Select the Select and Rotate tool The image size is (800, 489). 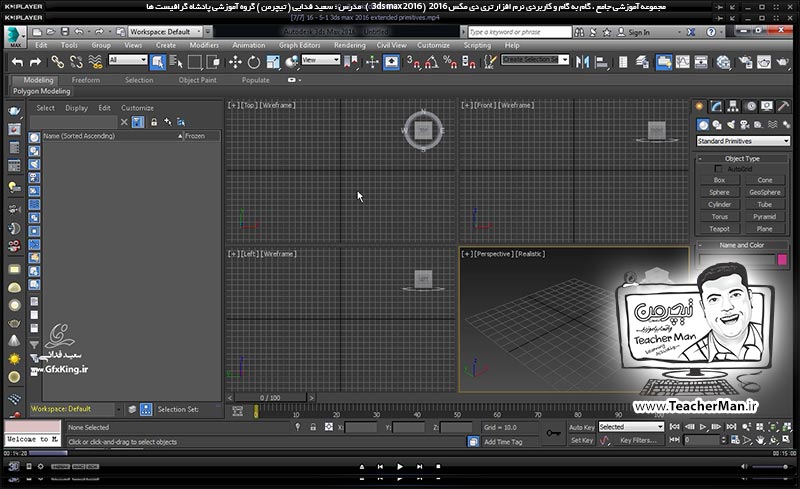tap(254, 62)
